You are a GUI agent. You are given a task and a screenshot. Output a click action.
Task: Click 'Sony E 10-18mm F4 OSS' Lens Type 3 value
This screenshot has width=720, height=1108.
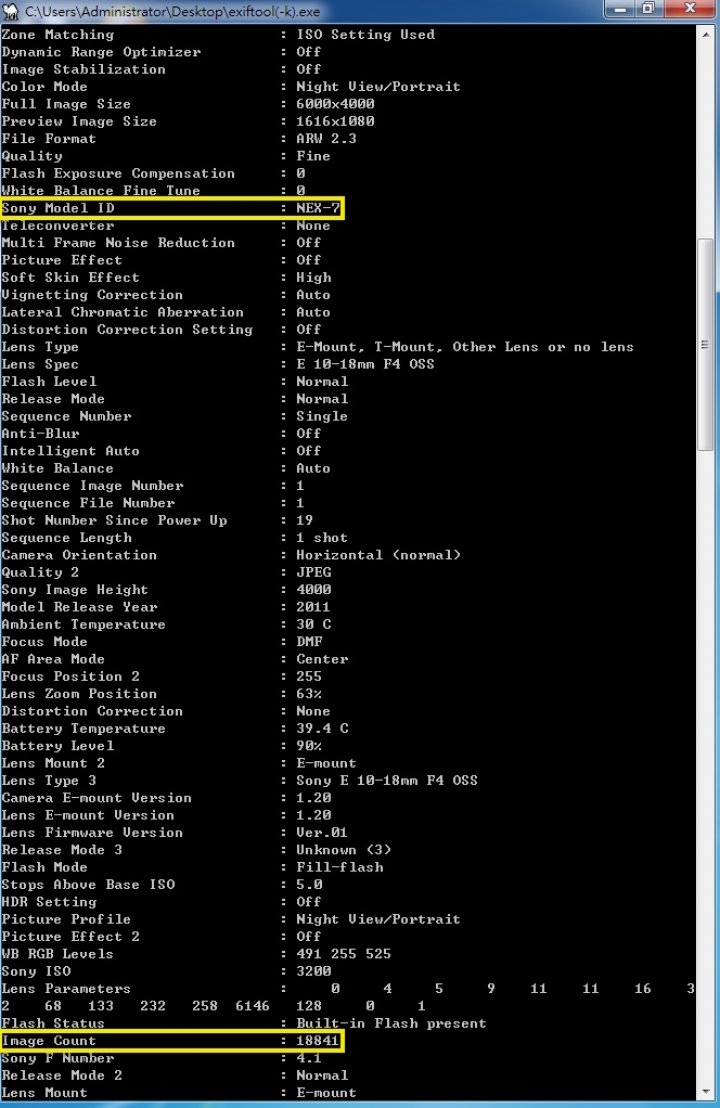(387, 781)
